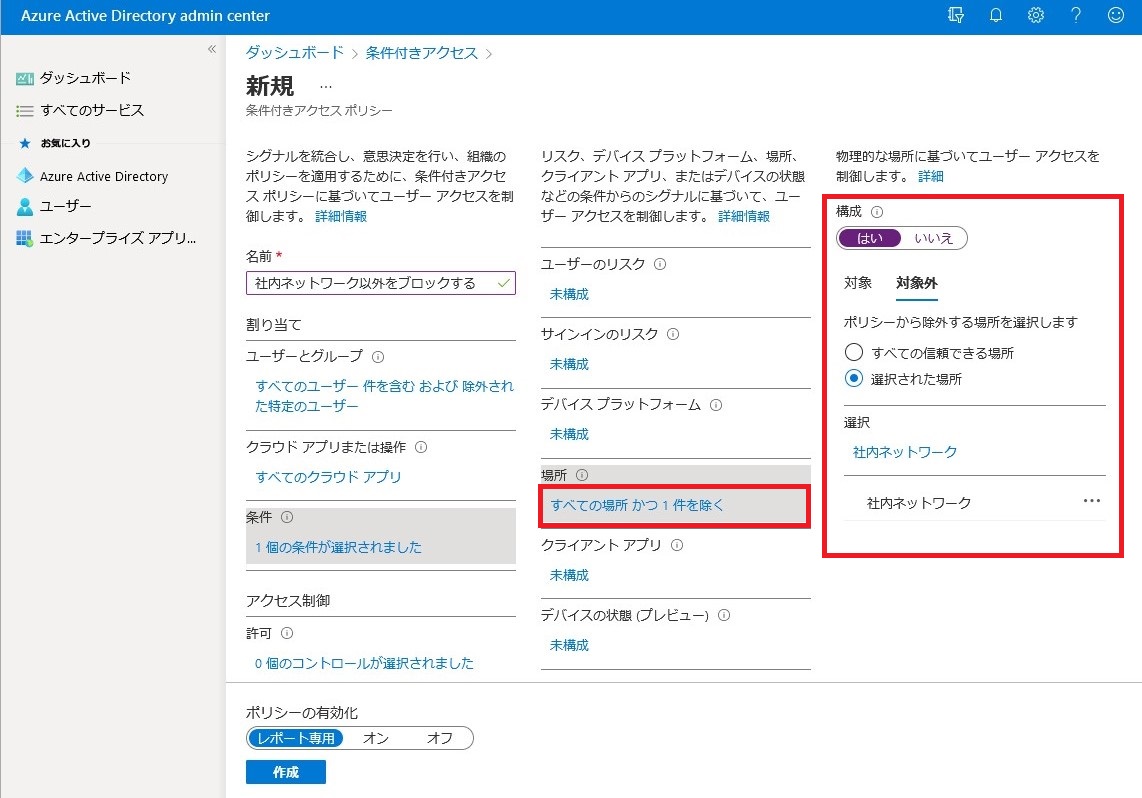Go to 条件付きアクセス breadcrumb link
Image resolution: width=1142 pixels, height=798 pixels.
(422, 52)
